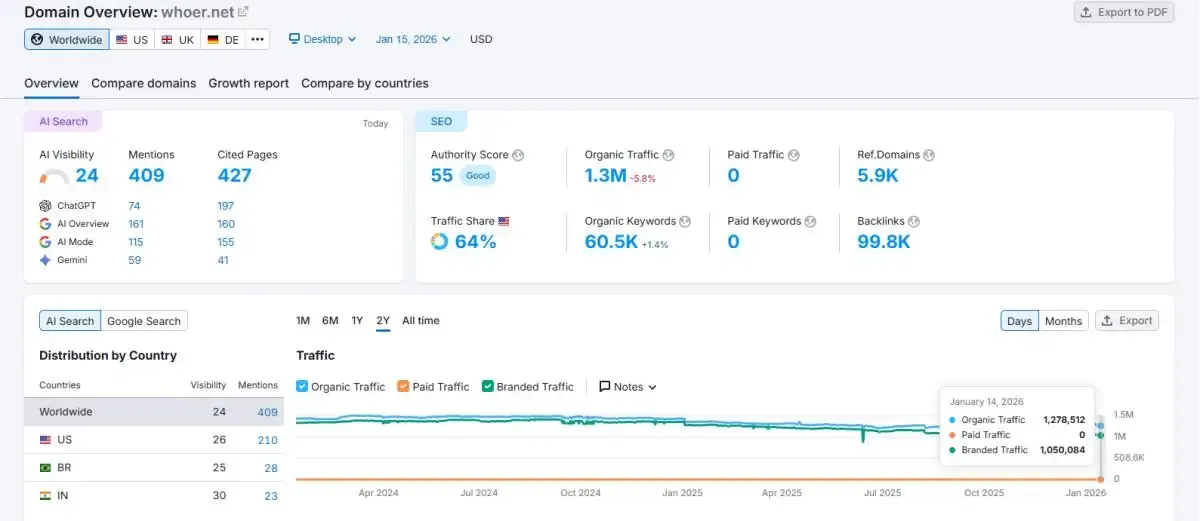1200x521 pixels.
Task: Select the US row in country list
Action: tap(153, 440)
